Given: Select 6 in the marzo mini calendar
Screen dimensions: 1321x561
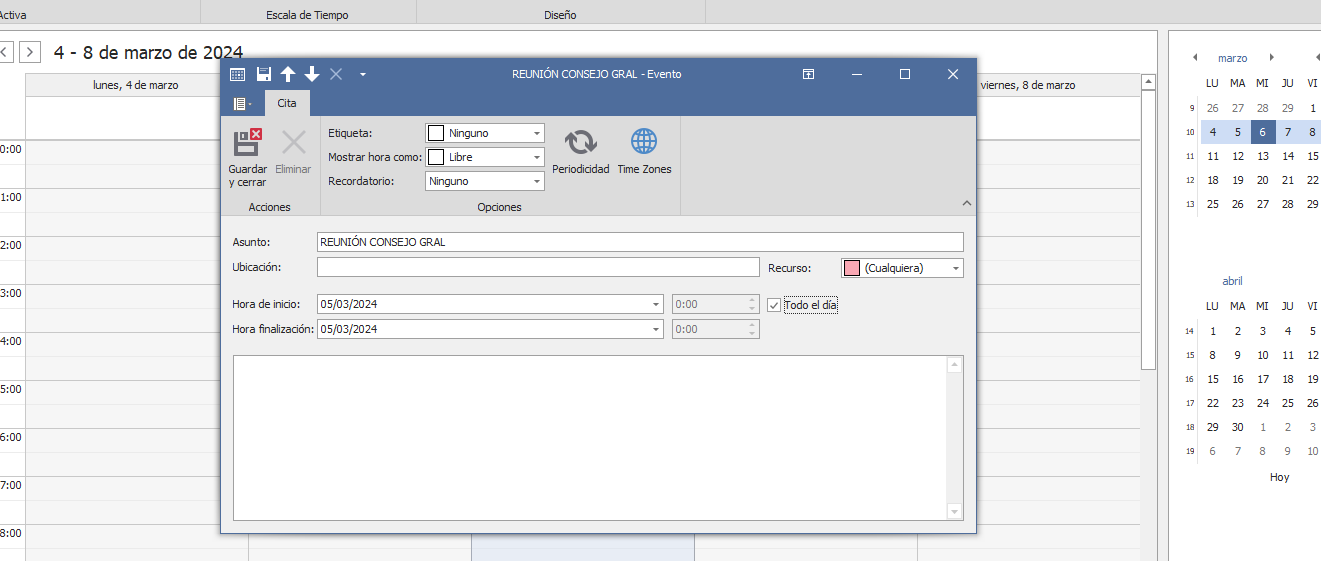Looking at the screenshot, I should point(1263,132).
